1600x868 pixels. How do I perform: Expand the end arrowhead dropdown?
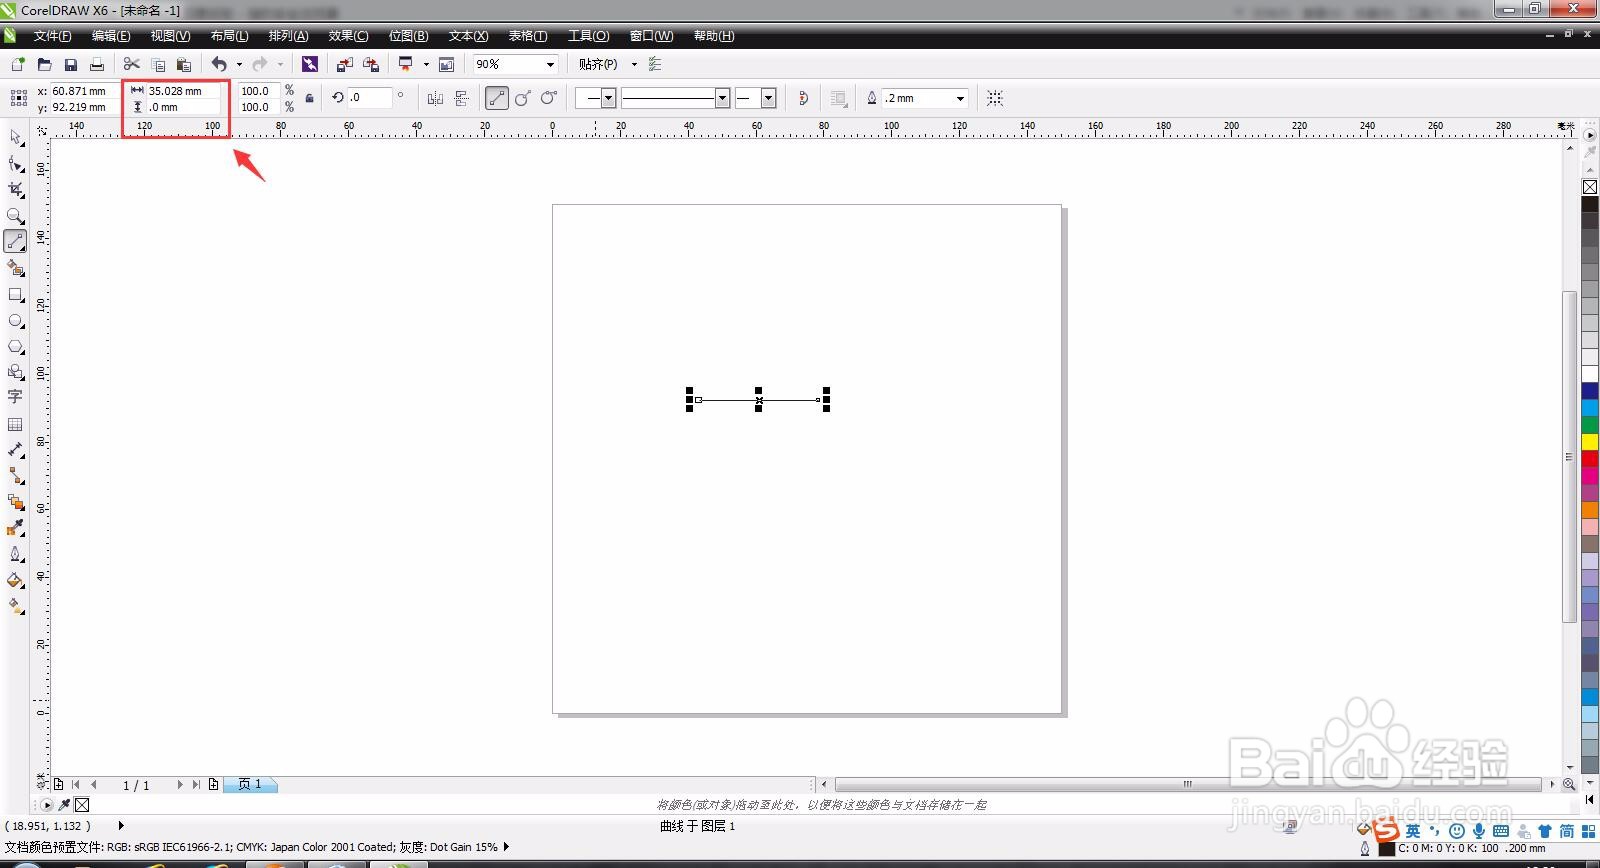click(x=768, y=98)
